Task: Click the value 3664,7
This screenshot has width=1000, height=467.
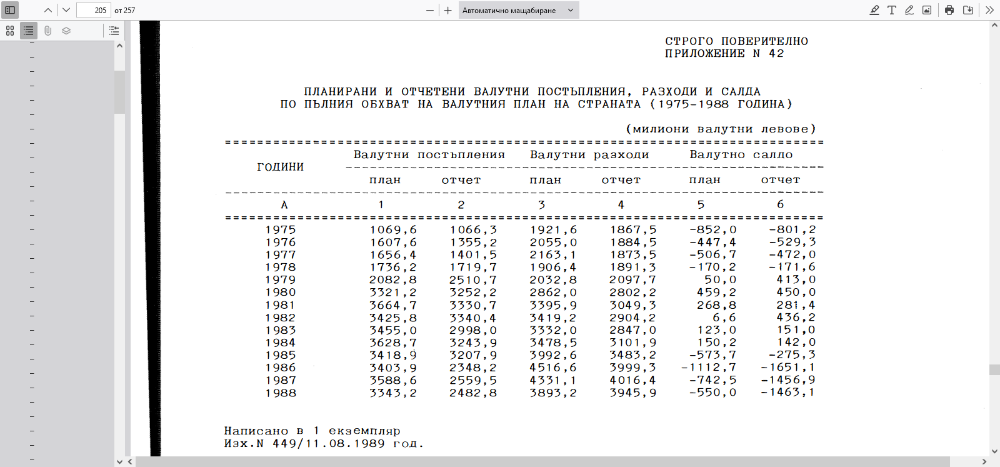Action: (x=393, y=305)
